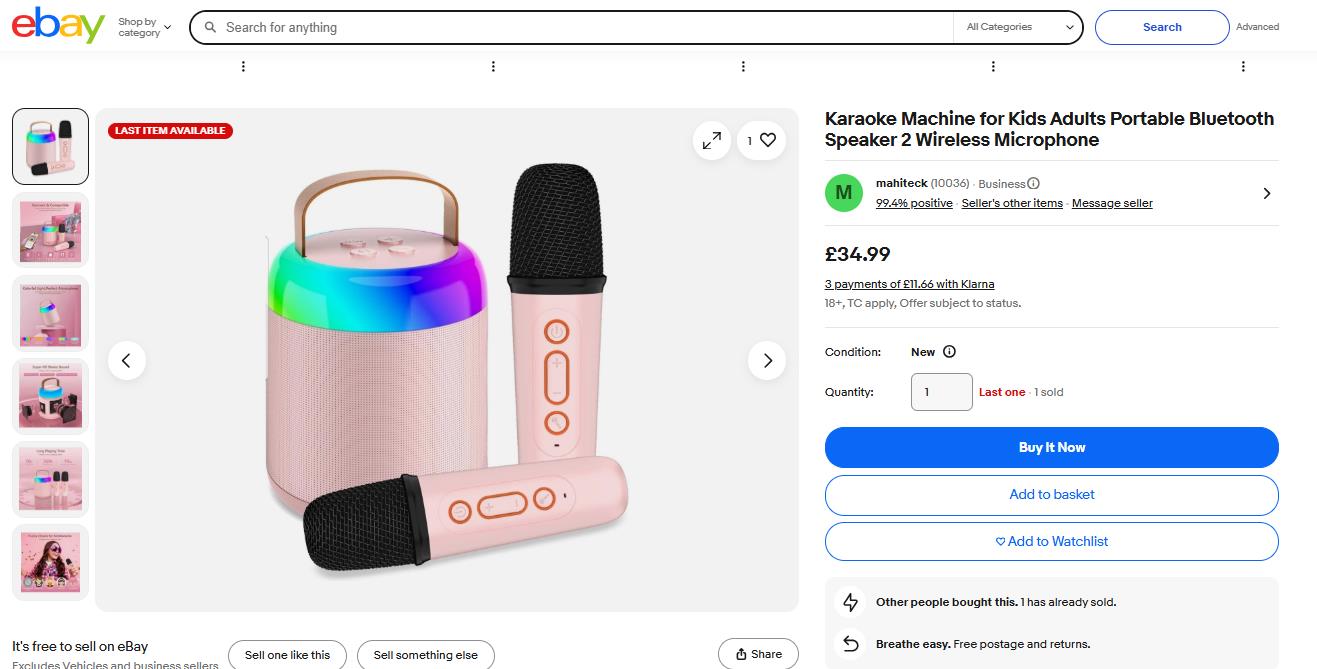Add item to watchlist with heart icon
This screenshot has height=669, width=1317.
(767, 141)
